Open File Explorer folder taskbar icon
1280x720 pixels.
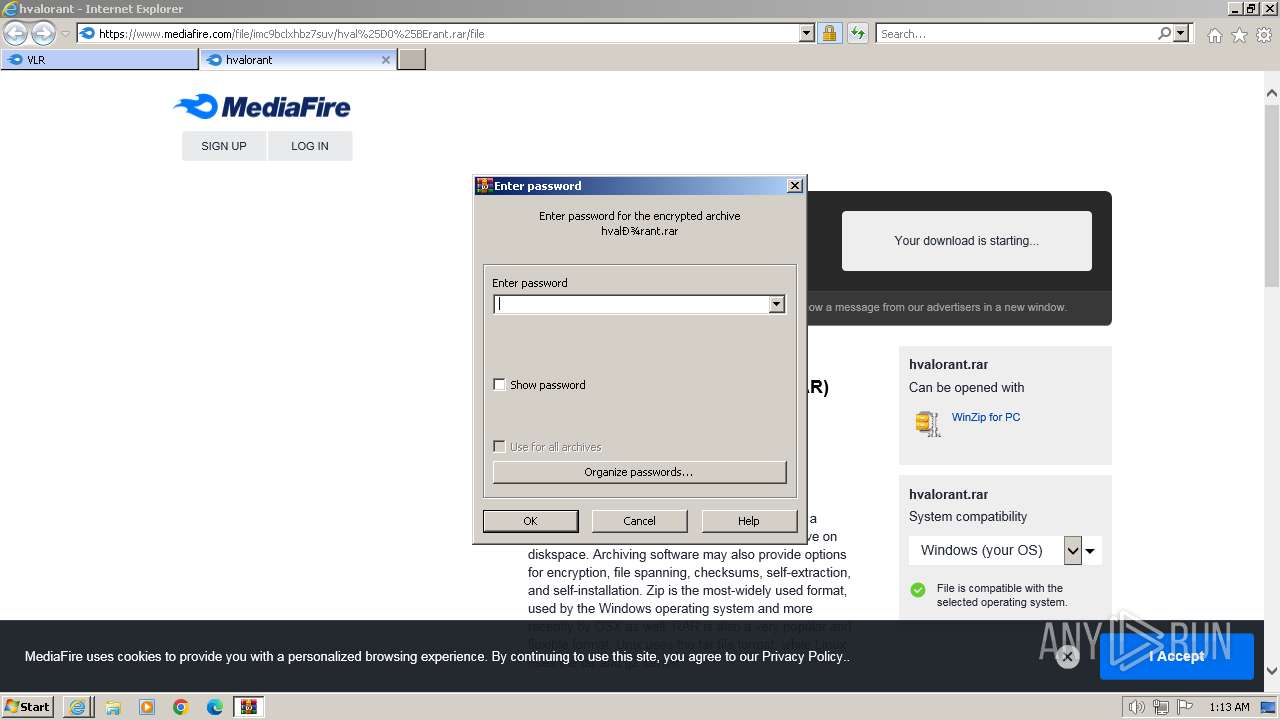113,707
